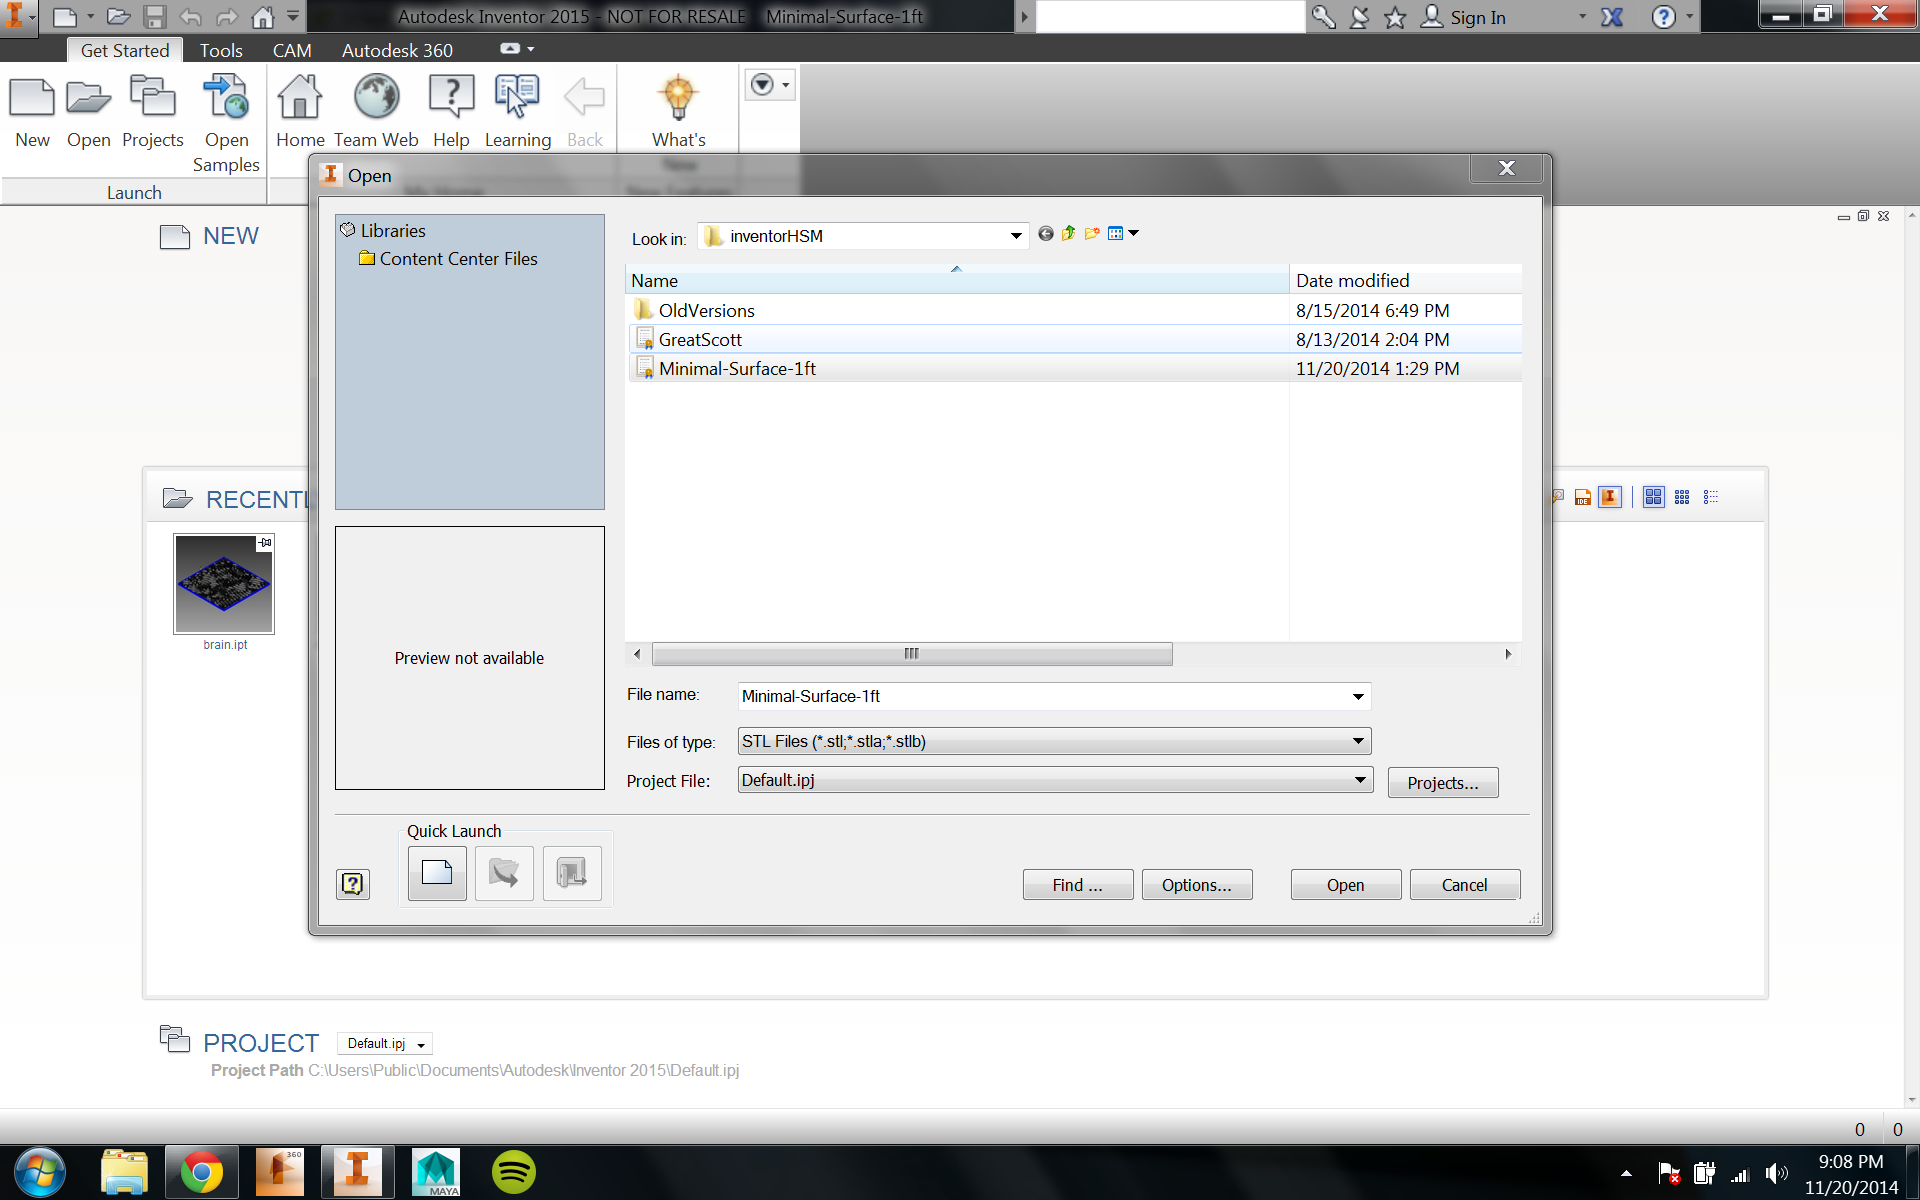Click the Open button to open file
1920x1200 pixels.
[x=1344, y=883]
